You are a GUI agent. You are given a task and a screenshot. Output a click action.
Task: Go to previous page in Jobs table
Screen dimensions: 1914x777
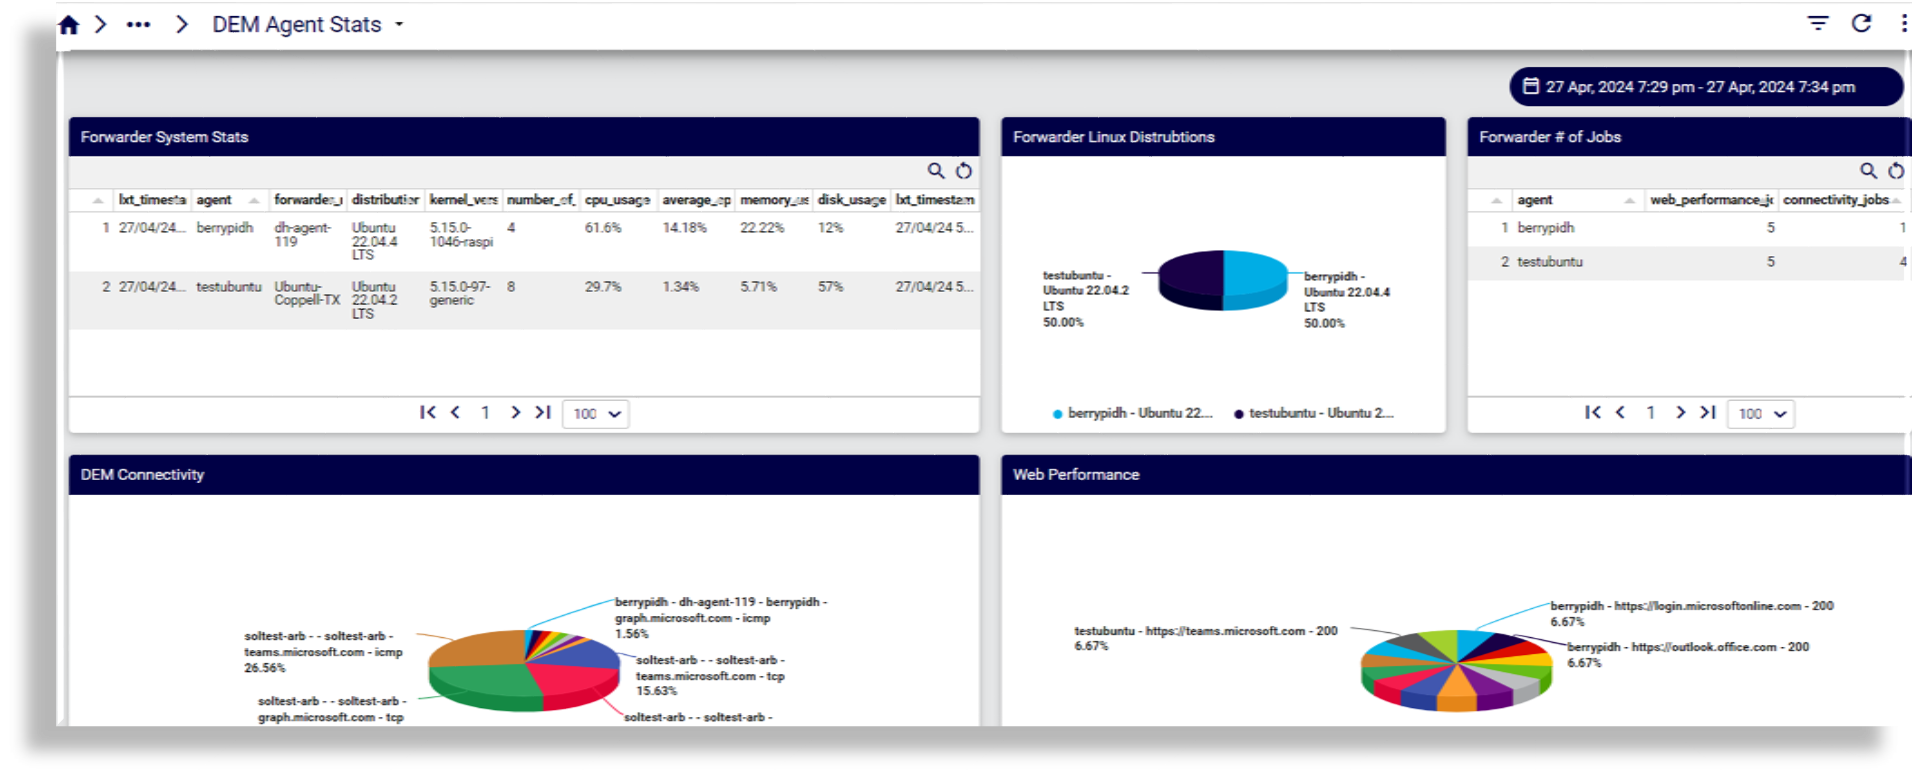1620,412
